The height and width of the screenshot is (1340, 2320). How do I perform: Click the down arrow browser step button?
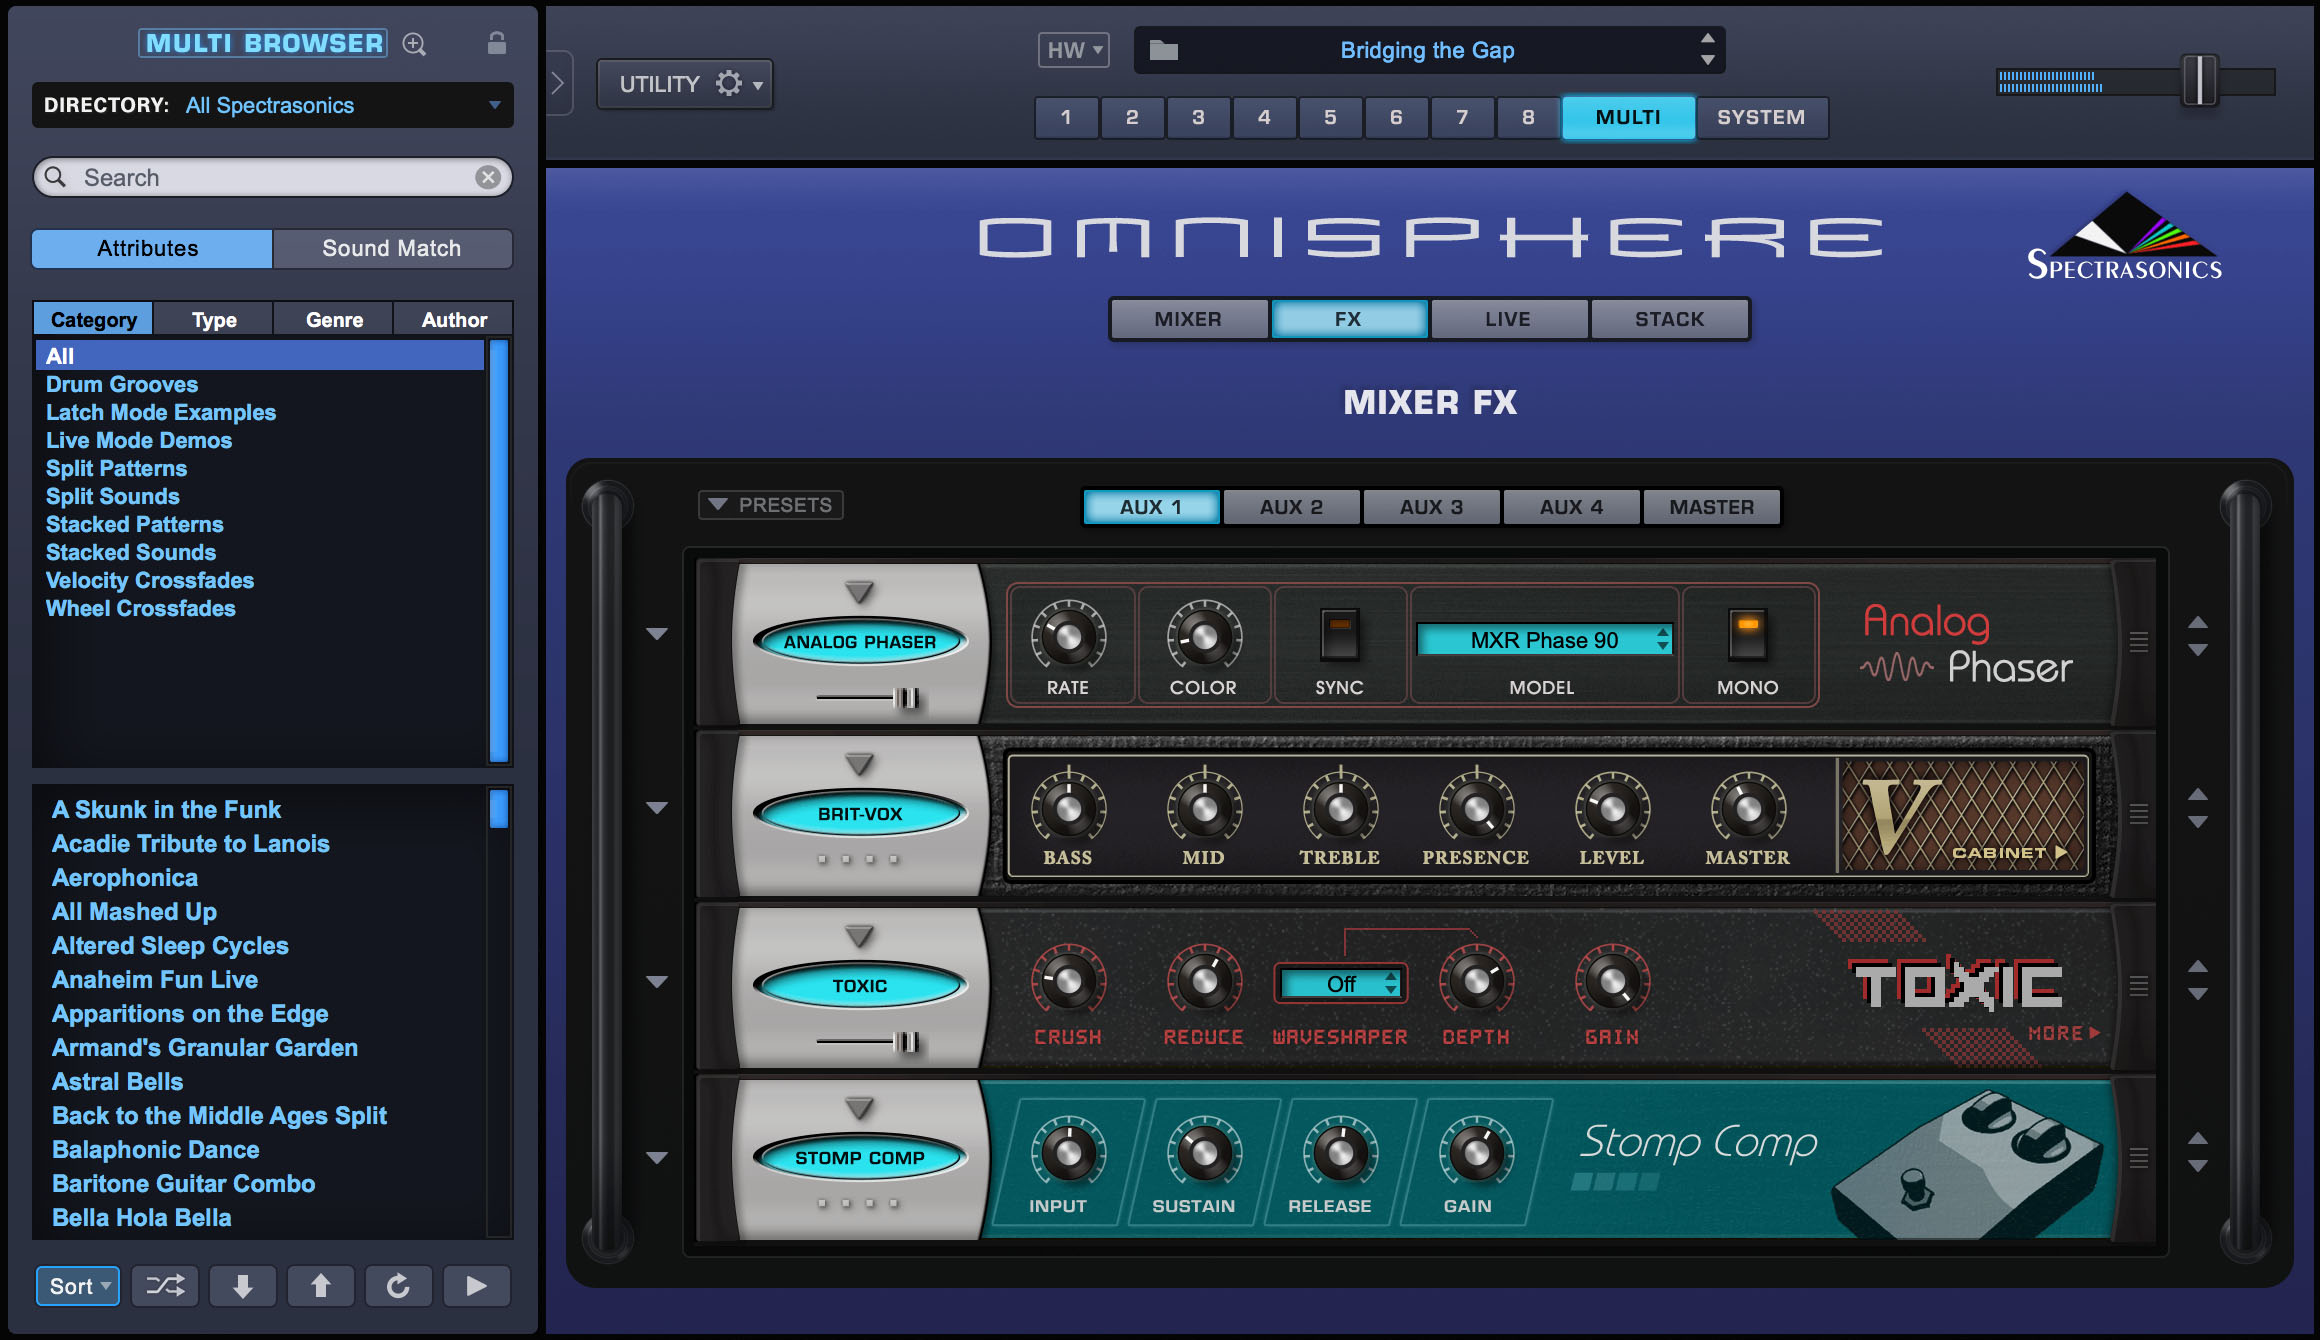pyautogui.click(x=242, y=1286)
